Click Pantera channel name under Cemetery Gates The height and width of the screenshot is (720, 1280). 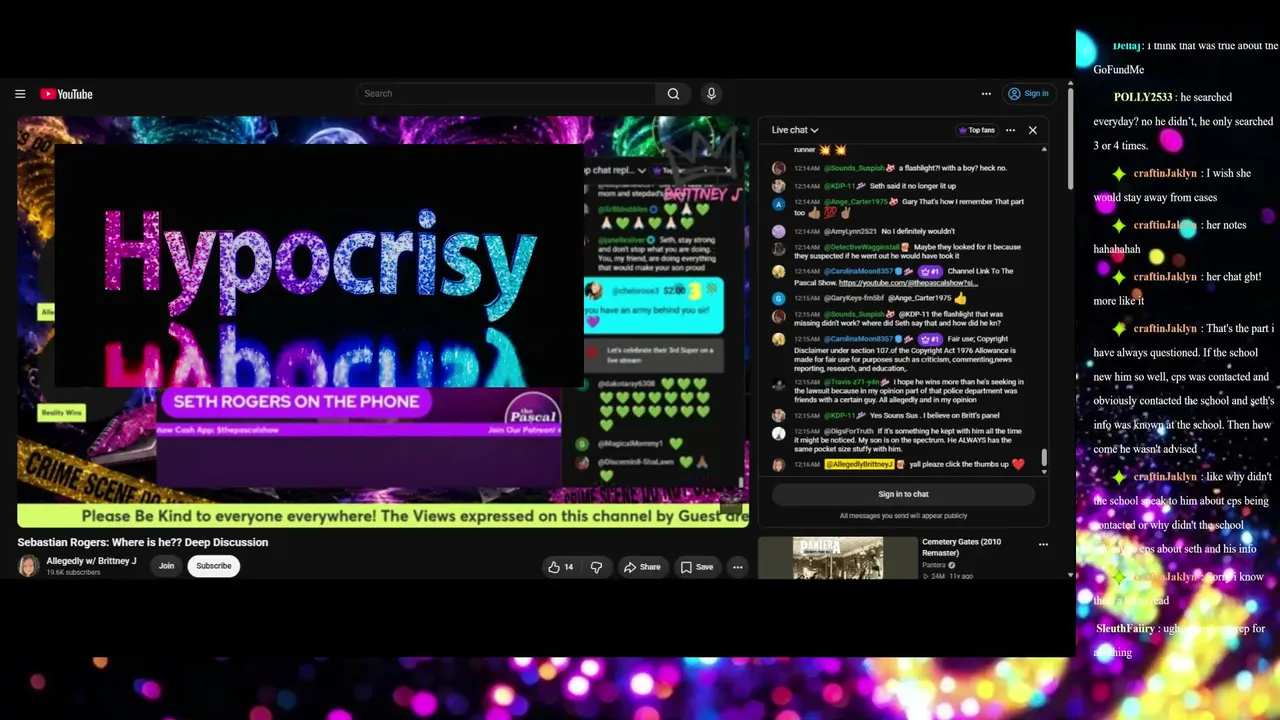934,565
